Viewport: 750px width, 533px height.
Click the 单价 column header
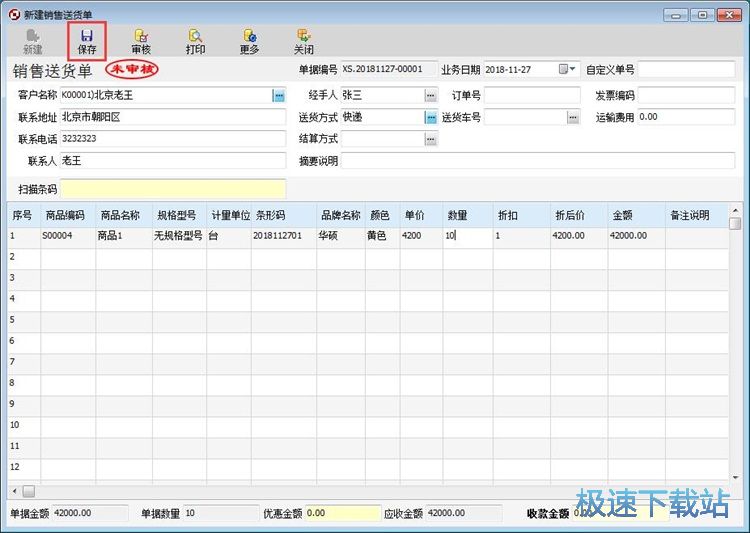(421, 215)
